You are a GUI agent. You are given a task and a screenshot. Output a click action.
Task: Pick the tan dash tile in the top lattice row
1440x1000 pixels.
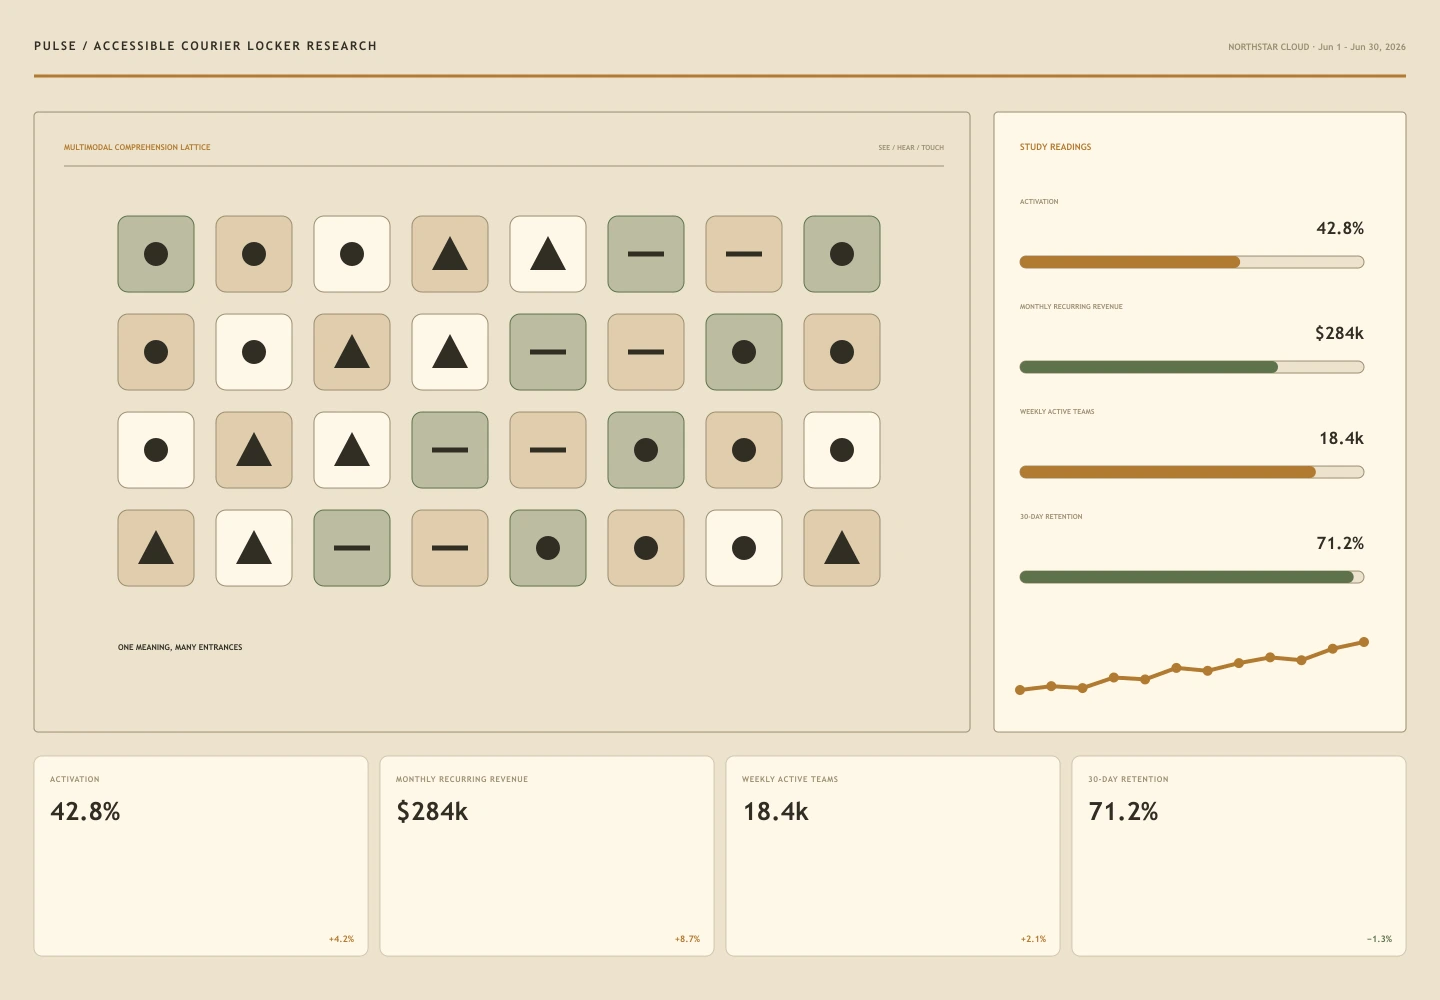point(744,254)
